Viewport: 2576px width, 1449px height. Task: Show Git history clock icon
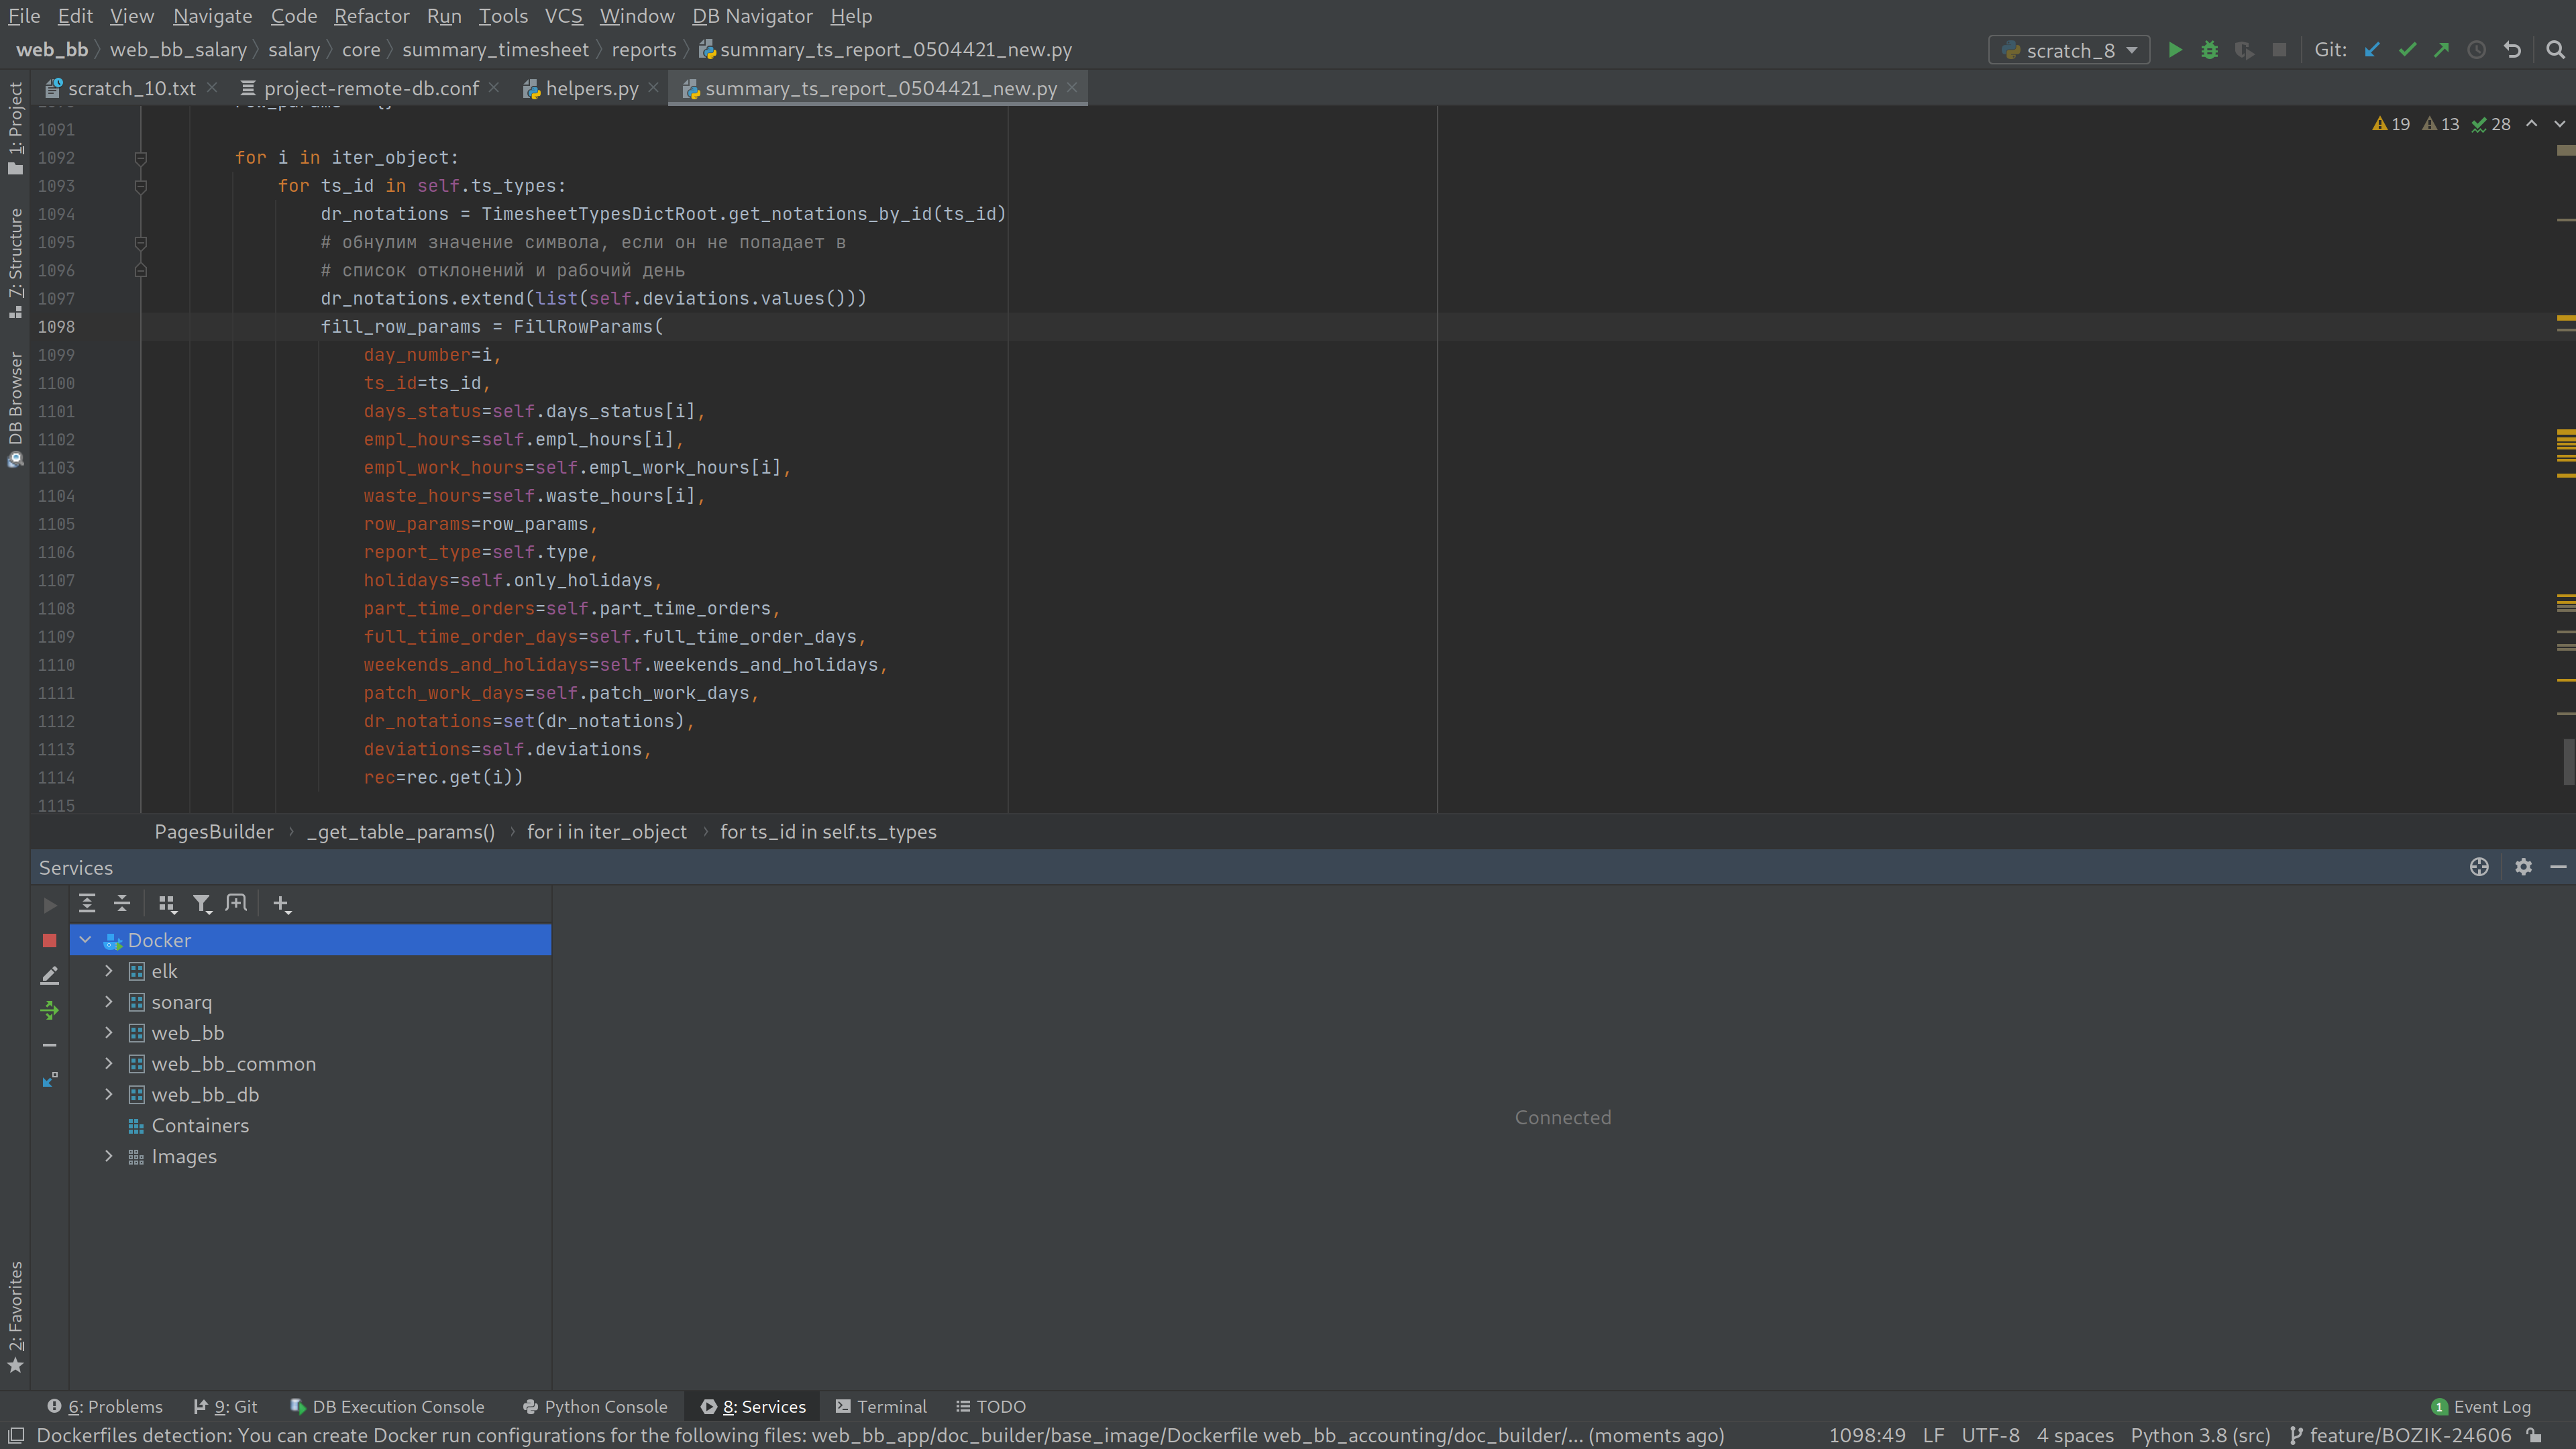point(2477,50)
